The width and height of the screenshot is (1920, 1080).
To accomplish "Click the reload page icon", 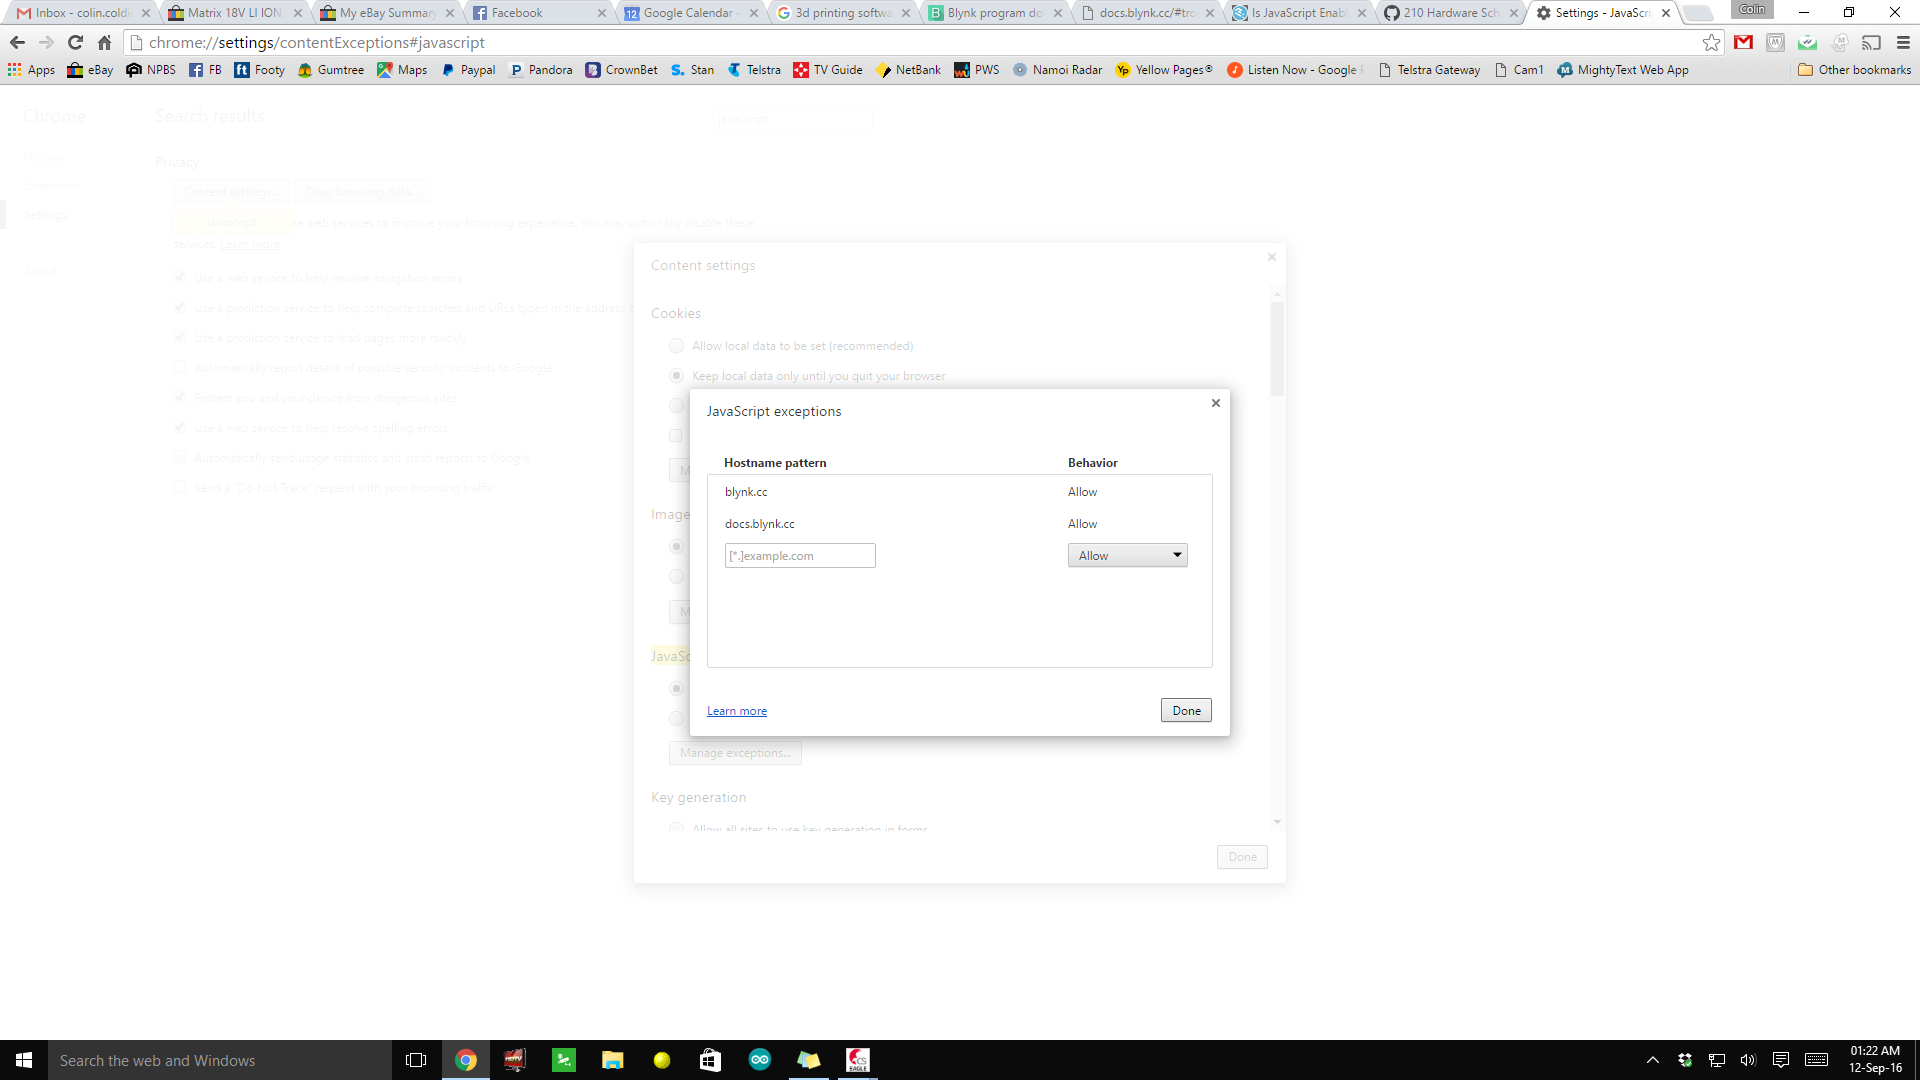I will click(x=75, y=43).
